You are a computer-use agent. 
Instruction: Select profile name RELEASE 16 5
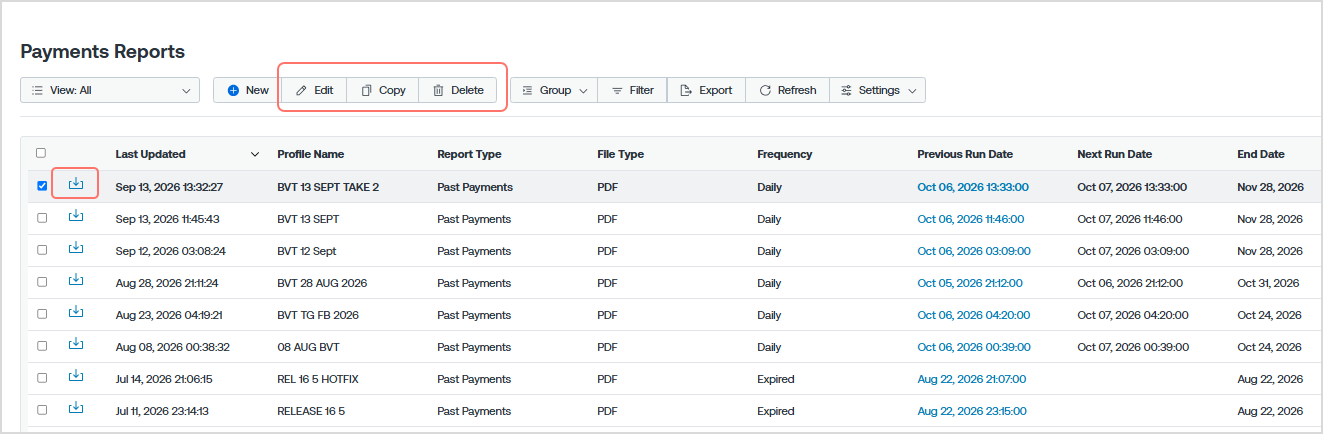tap(311, 411)
